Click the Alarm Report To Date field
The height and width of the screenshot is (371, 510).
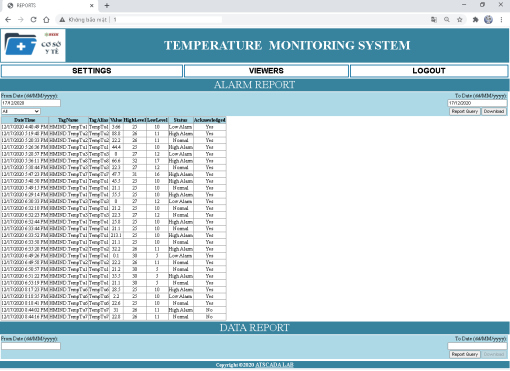coord(477,103)
